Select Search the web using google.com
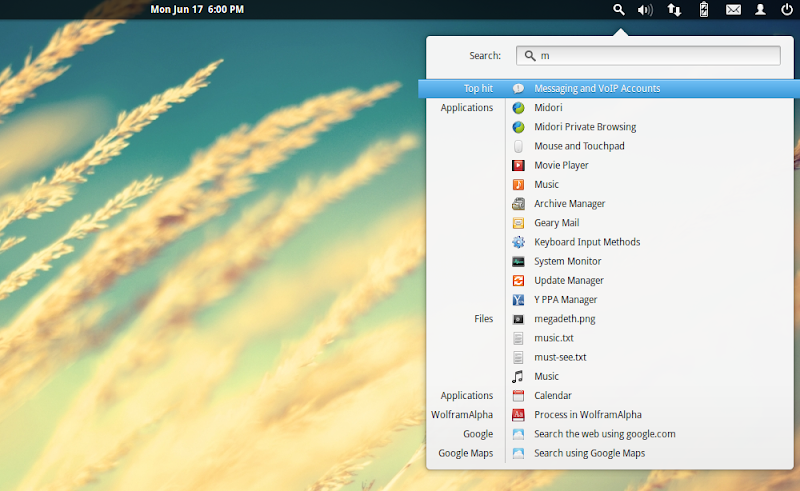The height and width of the screenshot is (491, 800). click(x=605, y=434)
